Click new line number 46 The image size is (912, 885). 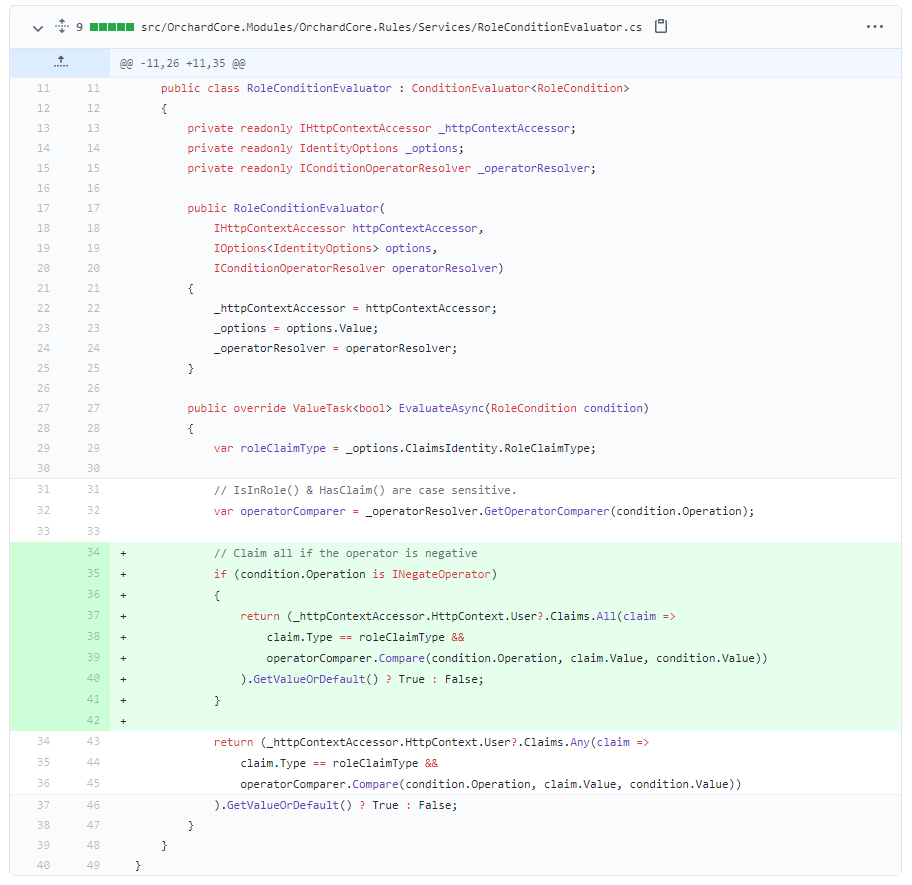point(93,805)
